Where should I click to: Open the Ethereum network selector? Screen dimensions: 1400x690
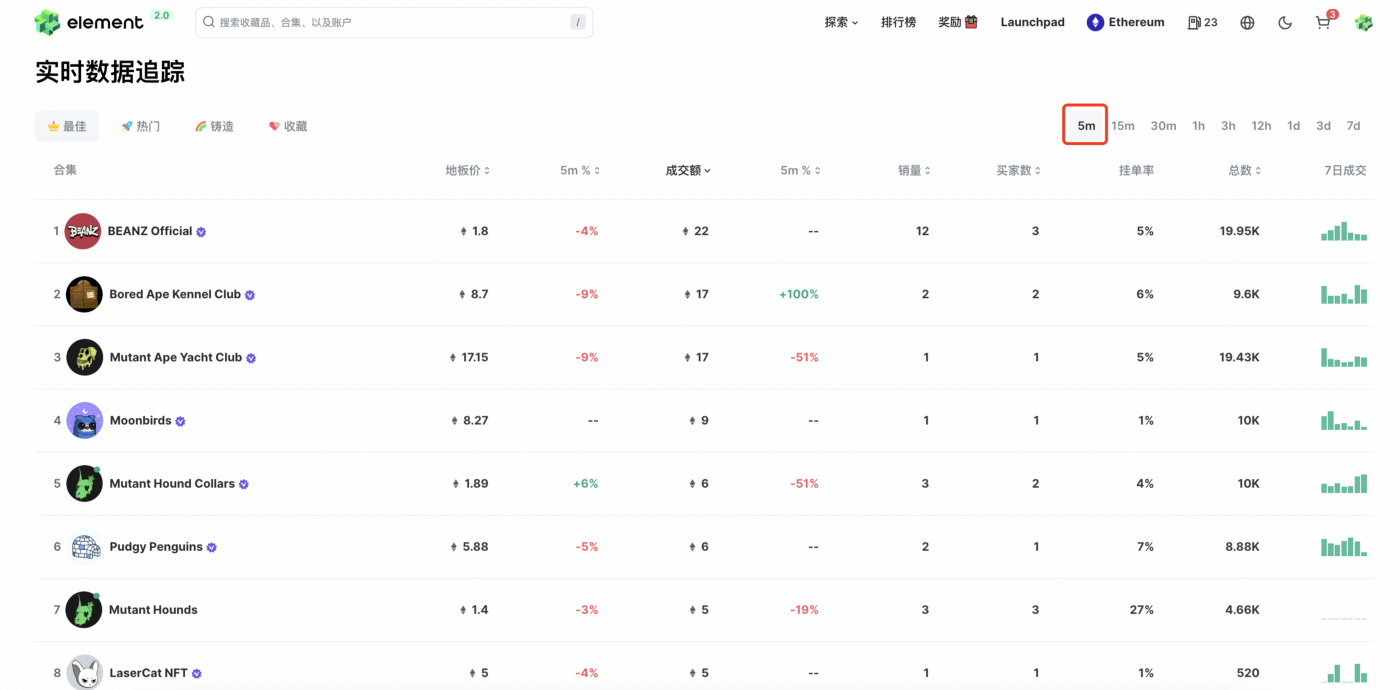[x=1126, y=22]
